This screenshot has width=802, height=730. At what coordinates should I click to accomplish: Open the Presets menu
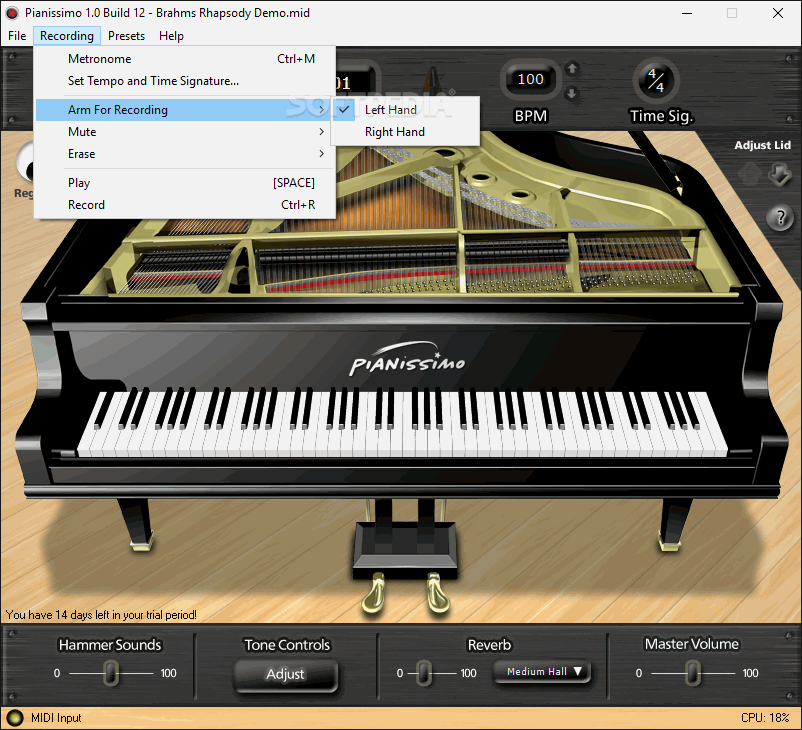pyautogui.click(x=126, y=36)
